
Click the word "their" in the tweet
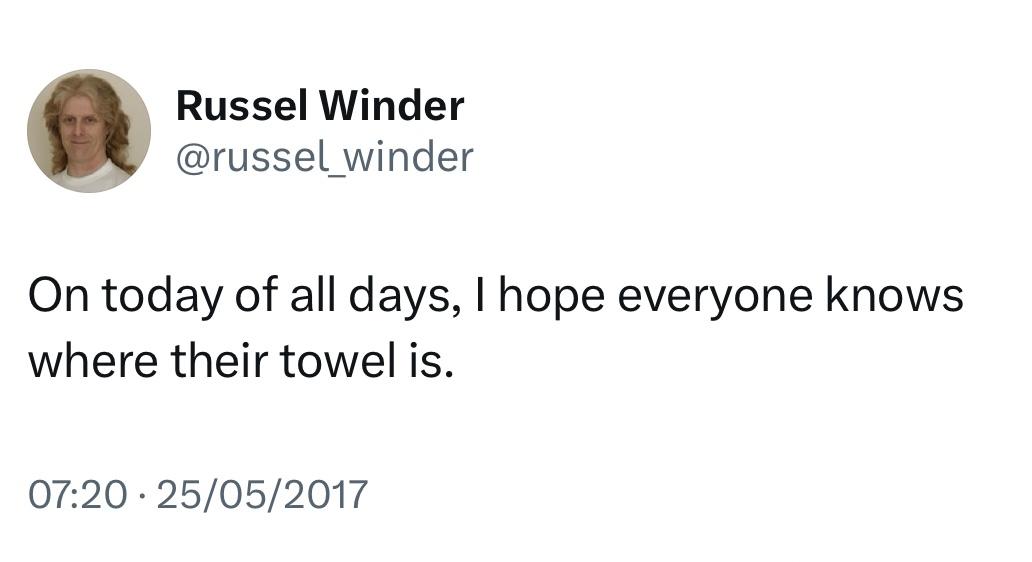click(219, 361)
